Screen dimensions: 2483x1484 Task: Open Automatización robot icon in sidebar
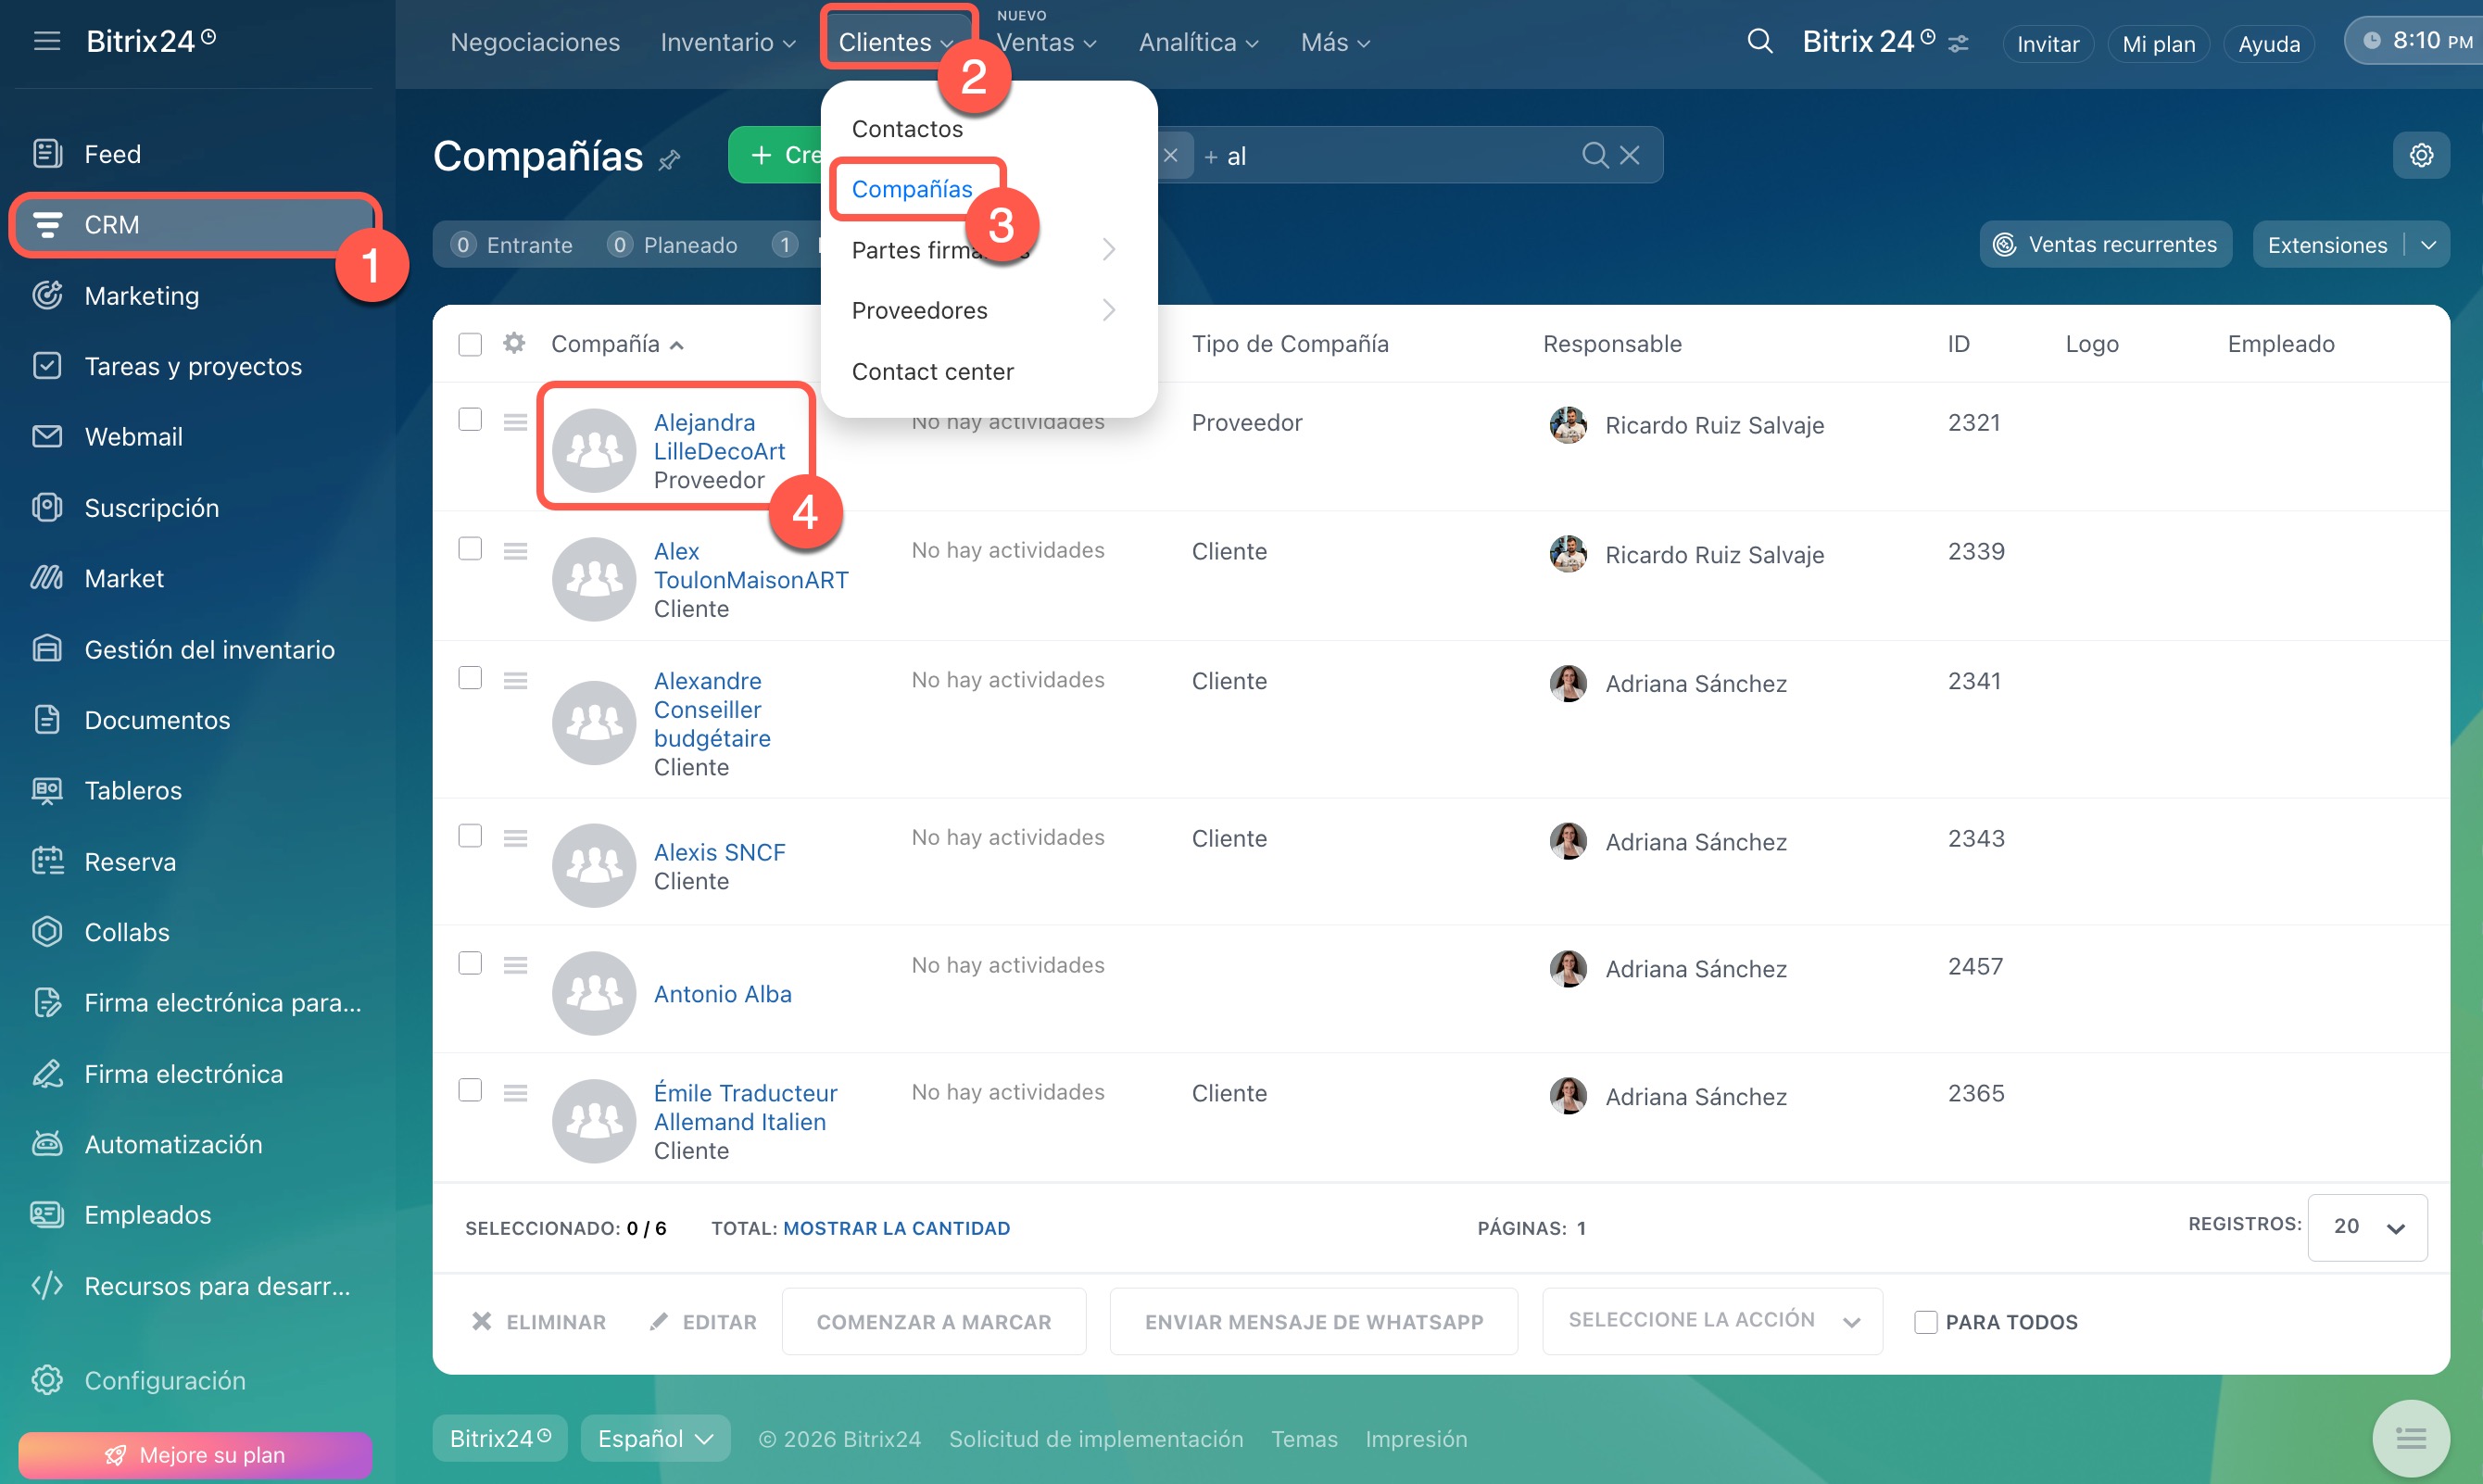coord(47,1143)
